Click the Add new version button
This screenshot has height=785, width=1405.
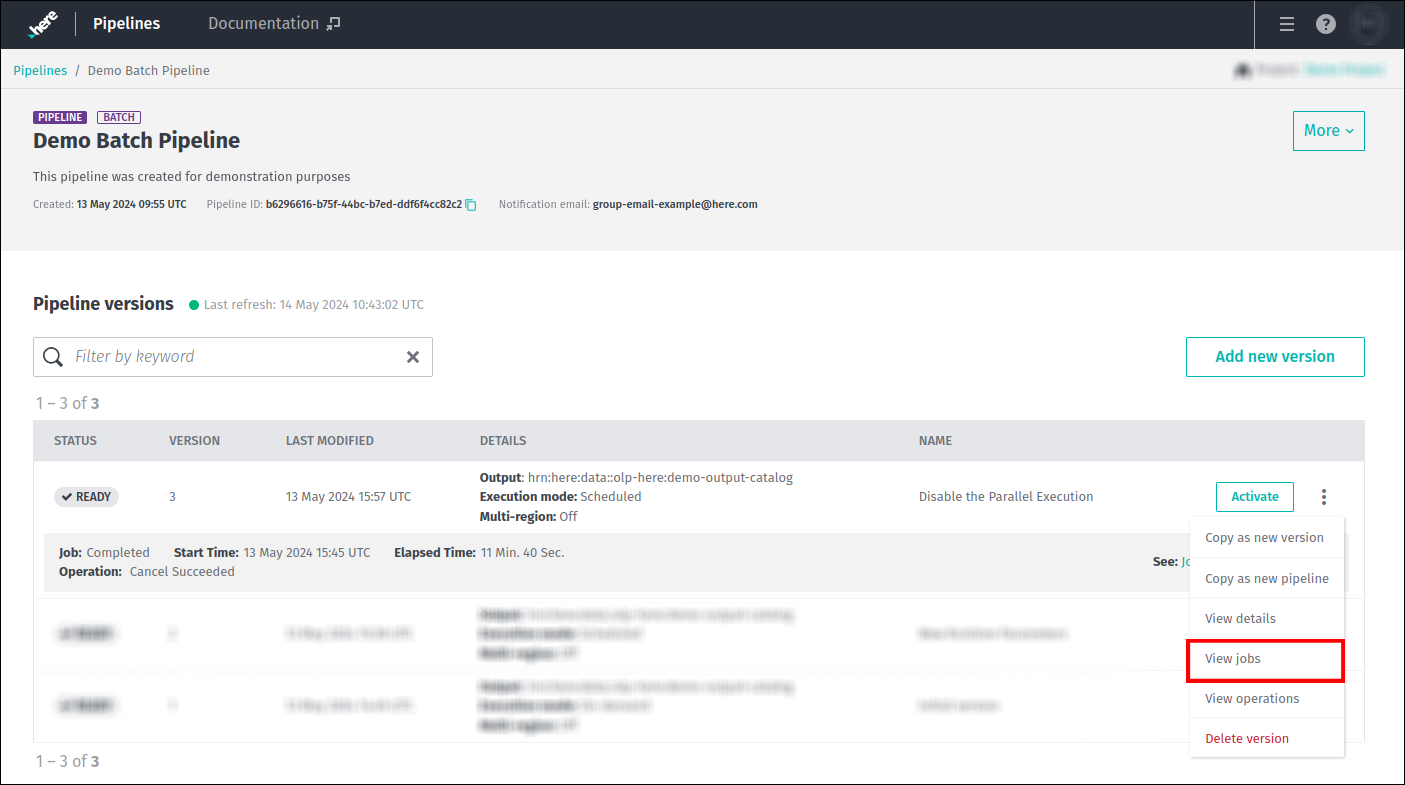[x=1275, y=356]
